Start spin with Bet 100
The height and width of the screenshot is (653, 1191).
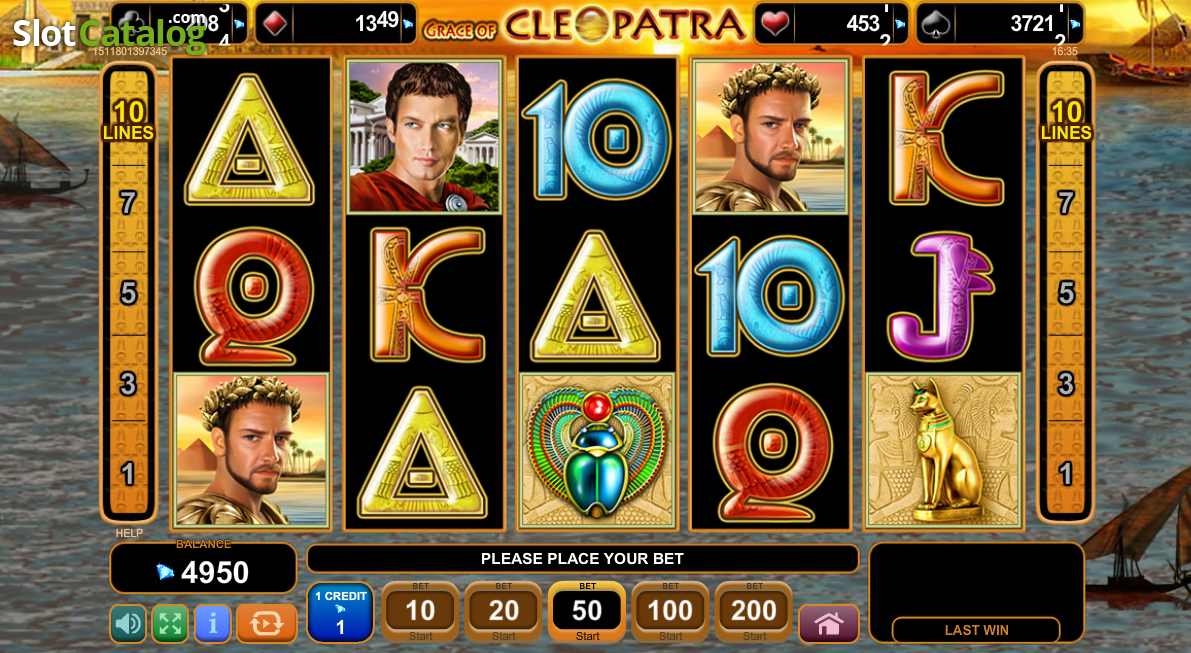coord(670,612)
